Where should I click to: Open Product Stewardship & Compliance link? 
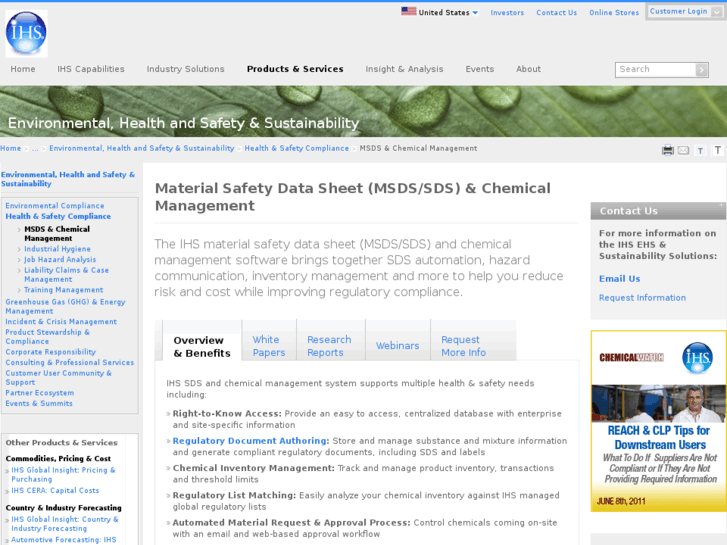pos(47,337)
